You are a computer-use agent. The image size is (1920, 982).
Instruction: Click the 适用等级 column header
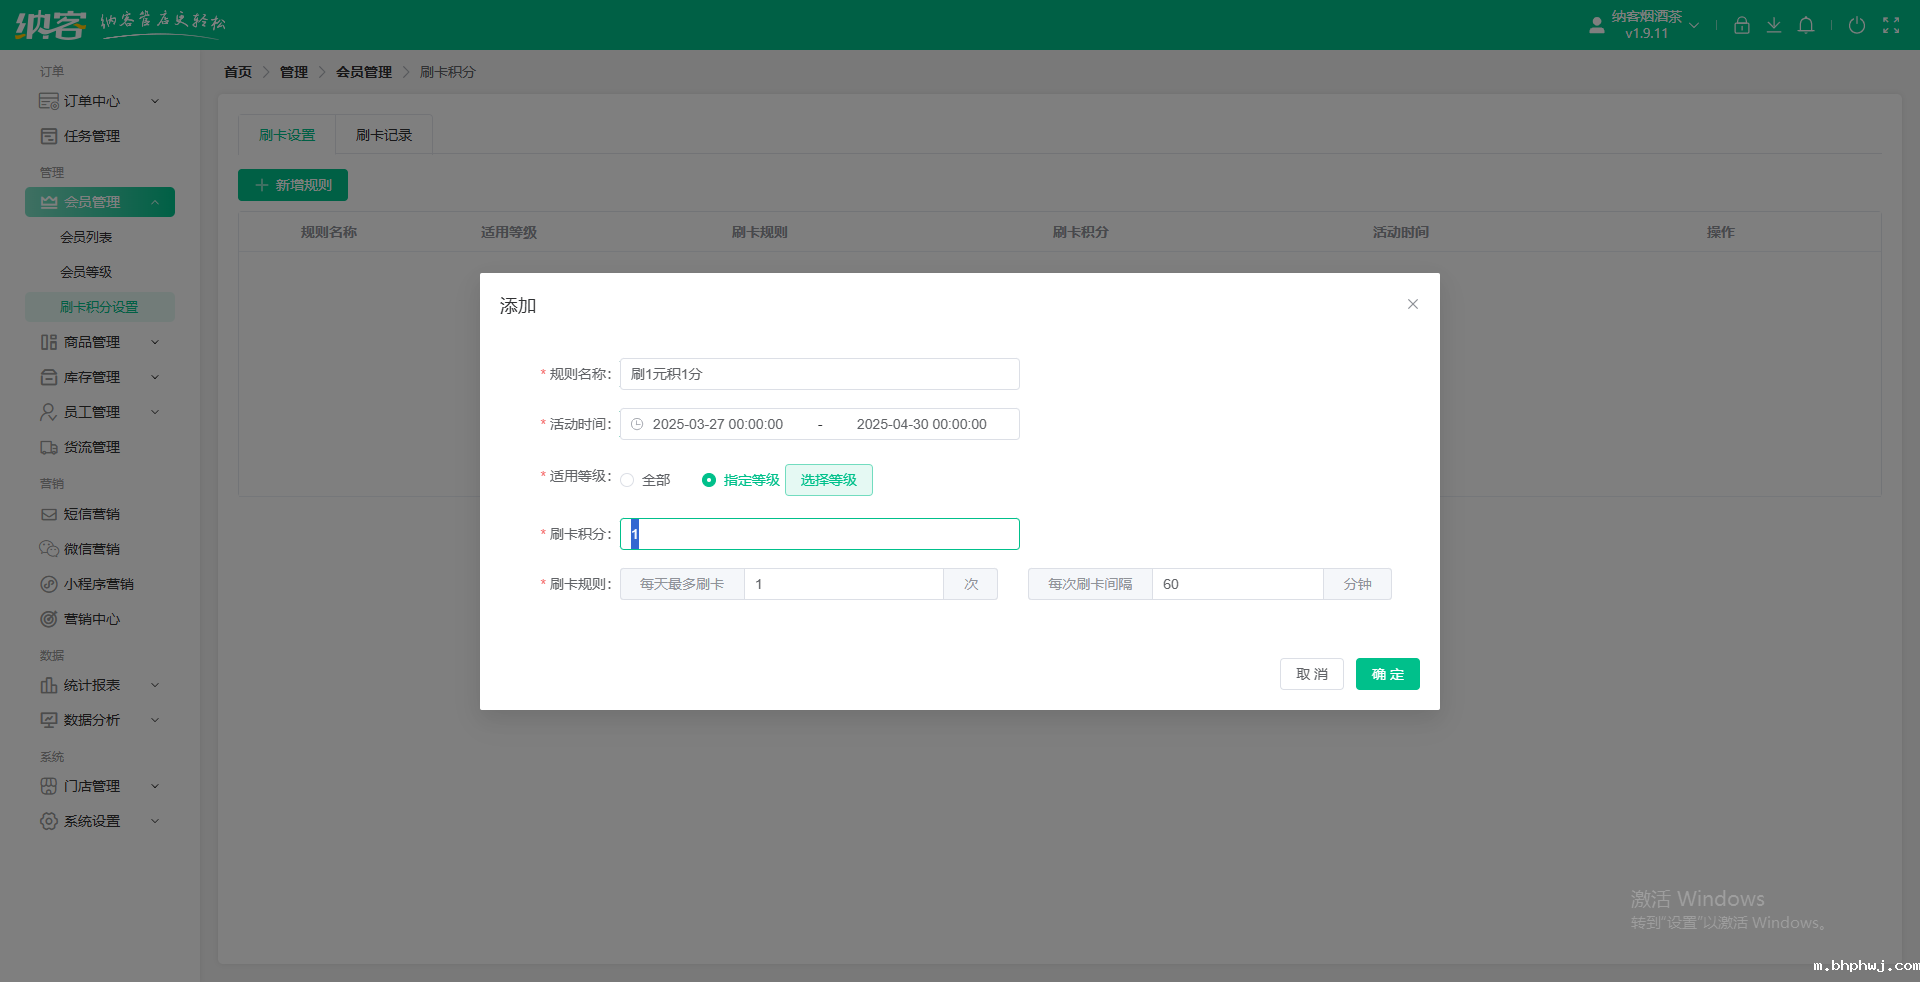pos(509,232)
